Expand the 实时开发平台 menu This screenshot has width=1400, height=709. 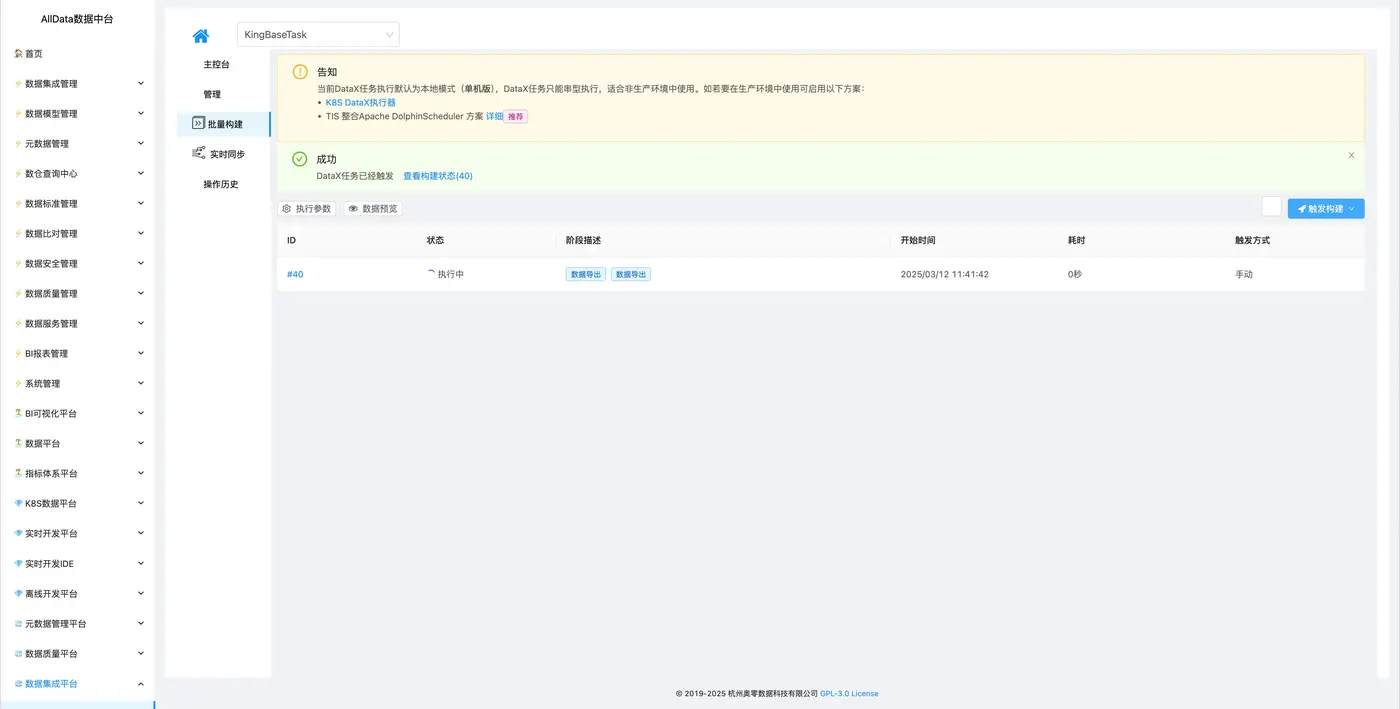click(x=141, y=533)
